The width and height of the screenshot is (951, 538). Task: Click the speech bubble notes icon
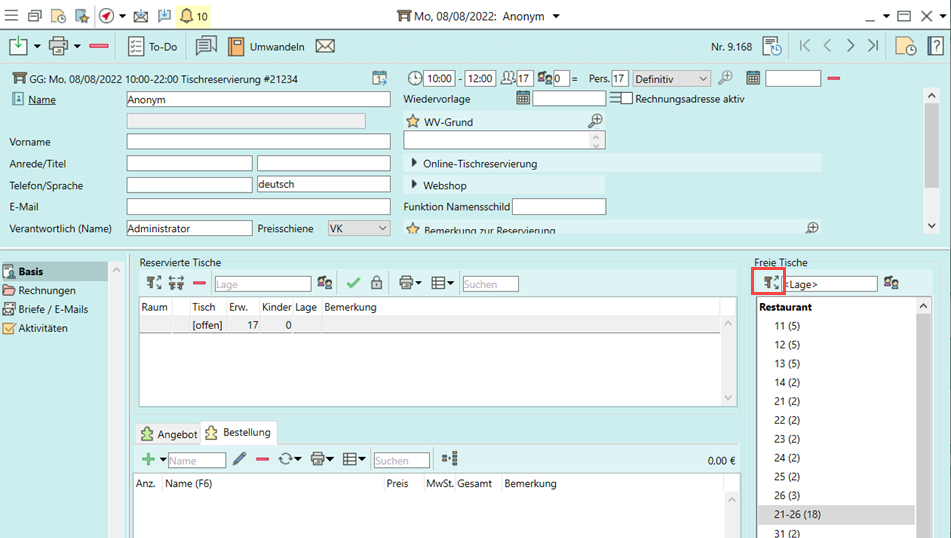coord(206,46)
